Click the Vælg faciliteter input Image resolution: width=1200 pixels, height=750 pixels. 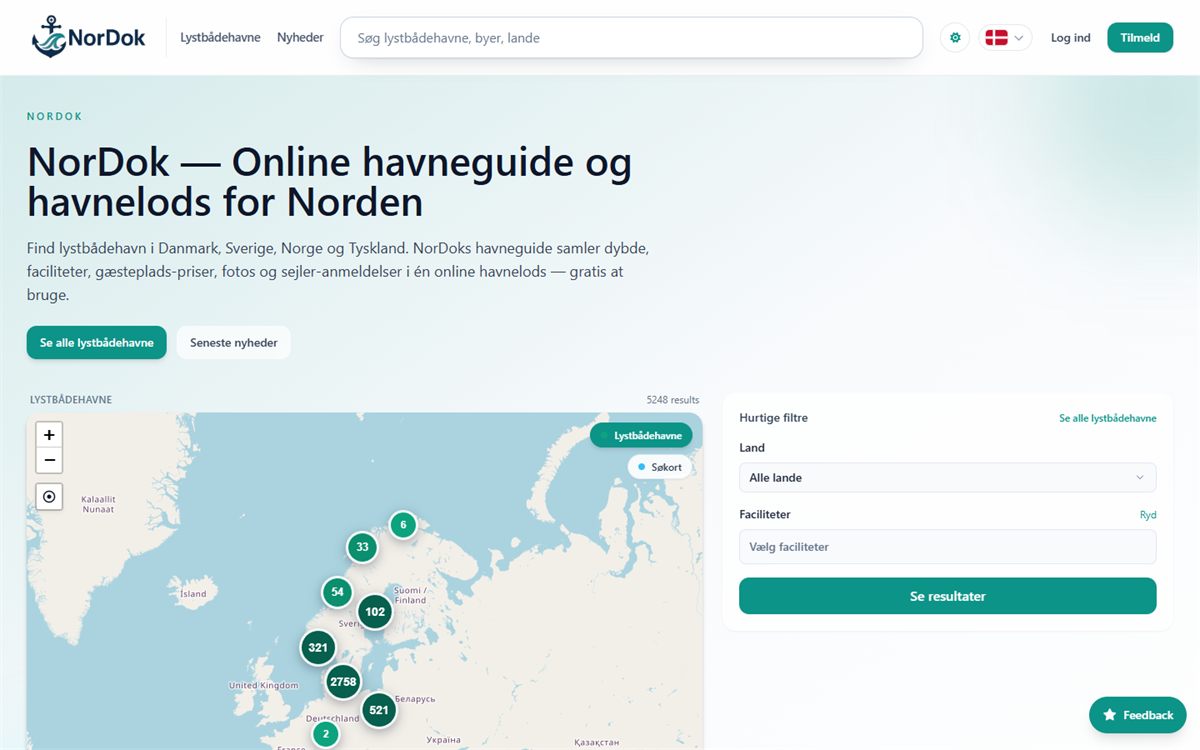tap(947, 547)
